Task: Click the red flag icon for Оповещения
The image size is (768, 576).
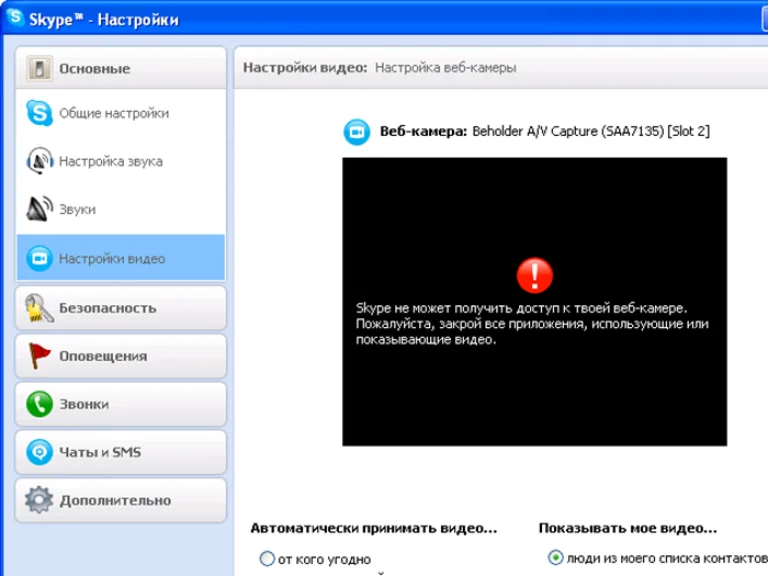Action: (x=39, y=356)
